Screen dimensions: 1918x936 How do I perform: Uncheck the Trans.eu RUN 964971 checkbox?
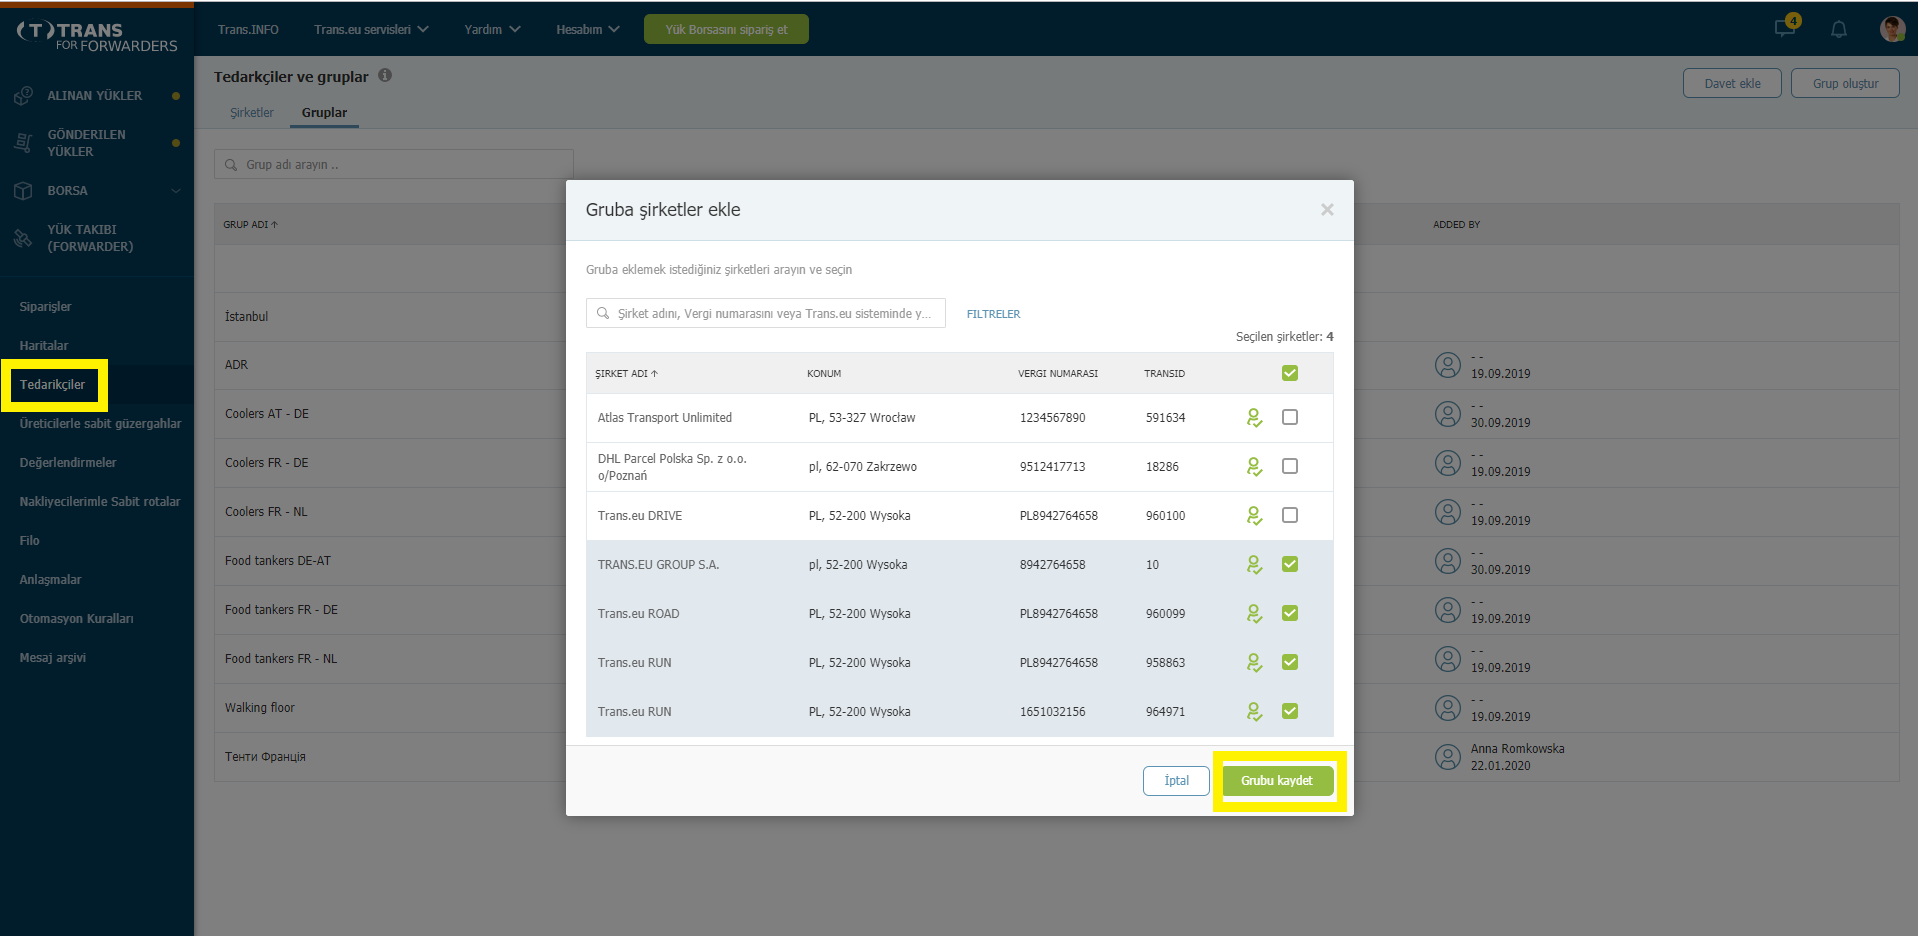(1290, 711)
